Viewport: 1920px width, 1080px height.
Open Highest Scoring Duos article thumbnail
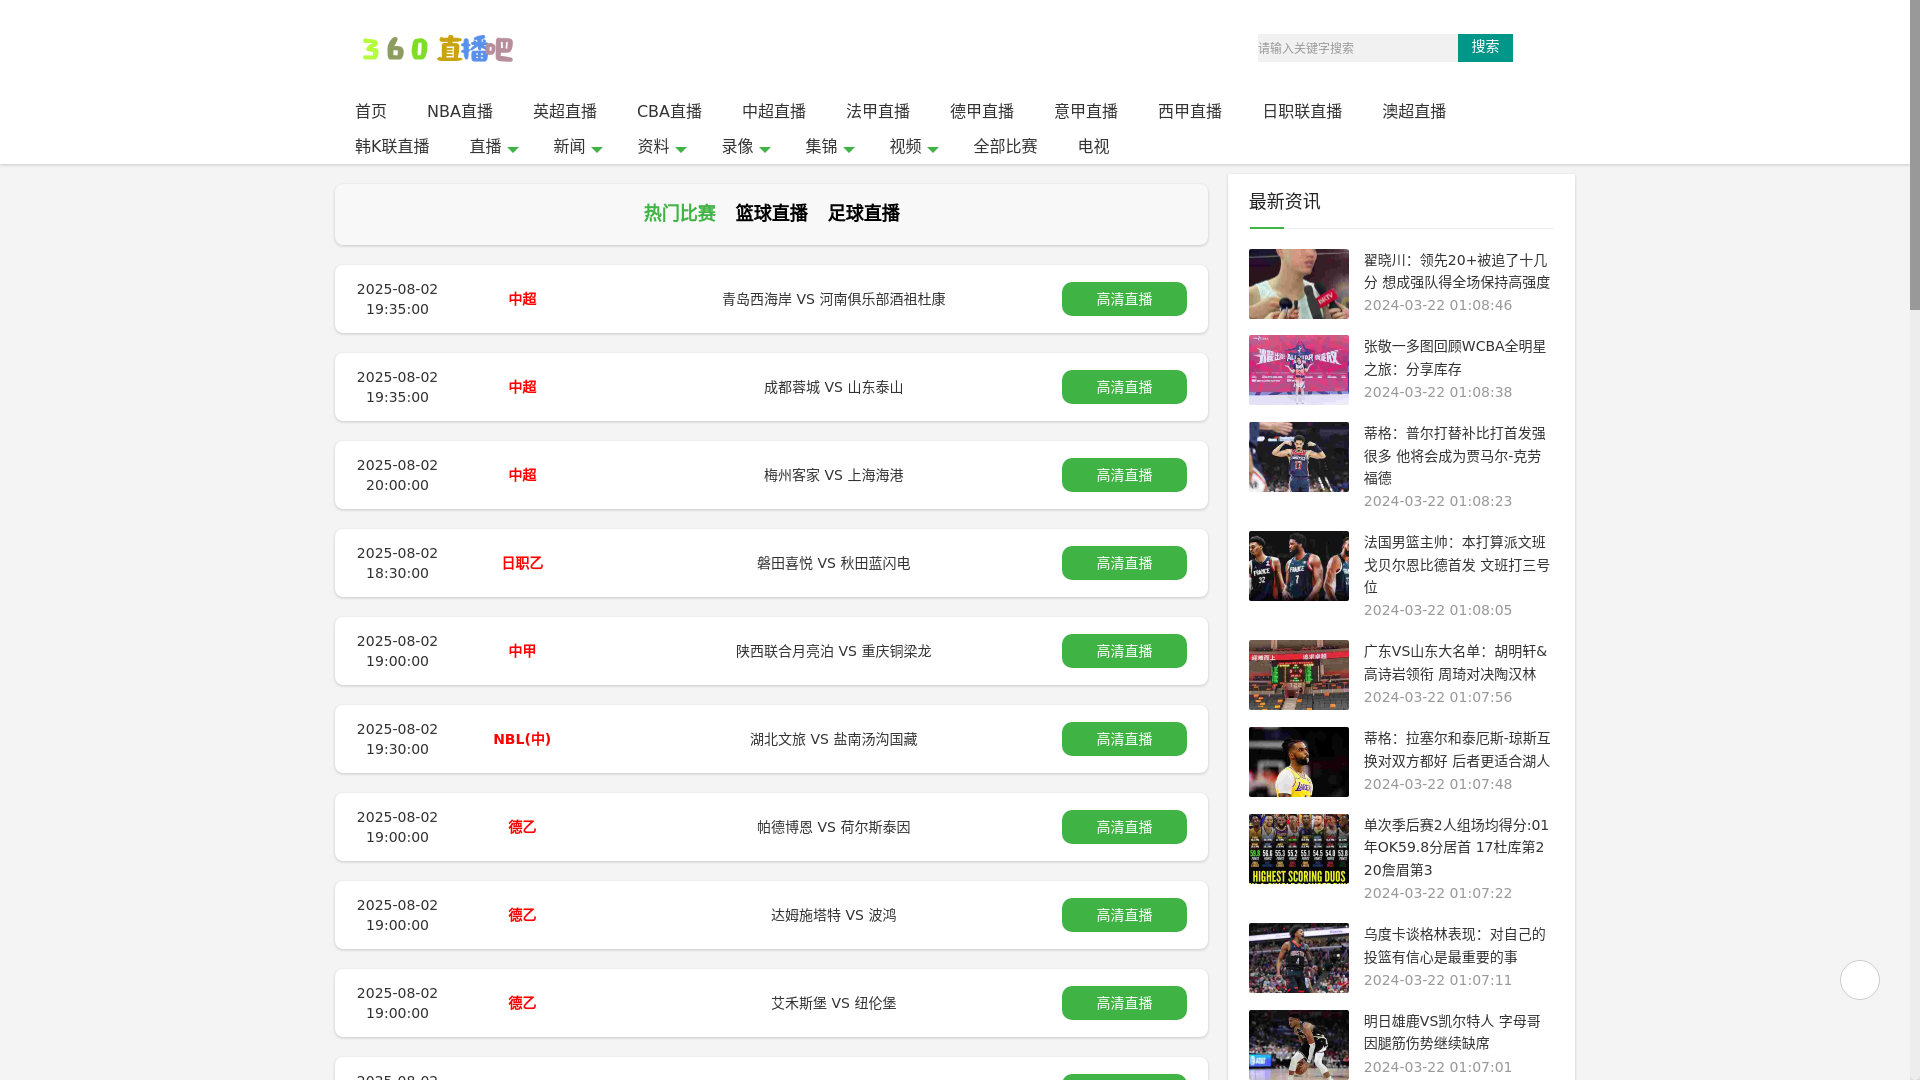1298,849
